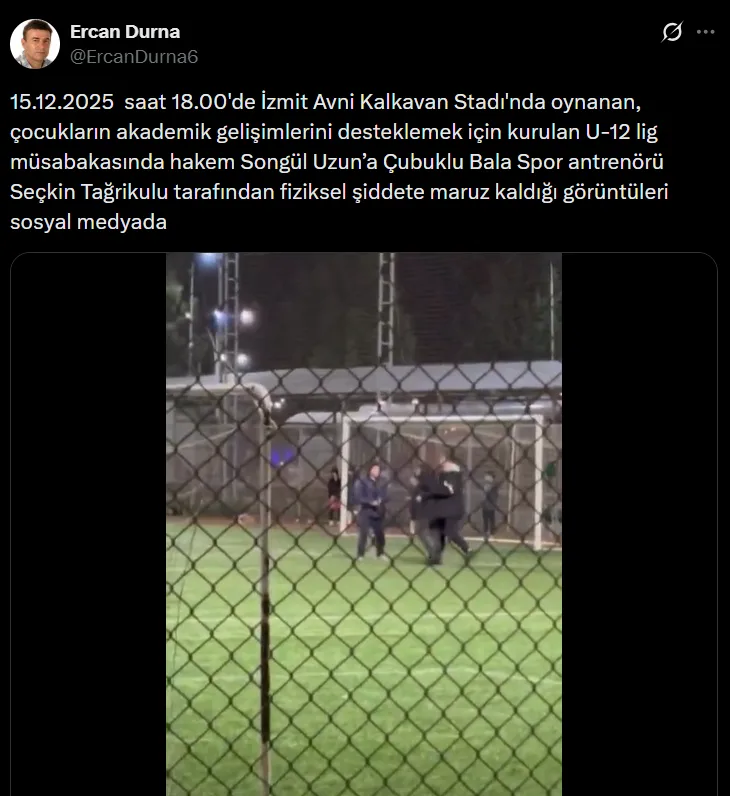This screenshot has height=796, width=730.
Task: Click the name Songül Uzun'a in the post
Action: (309, 162)
